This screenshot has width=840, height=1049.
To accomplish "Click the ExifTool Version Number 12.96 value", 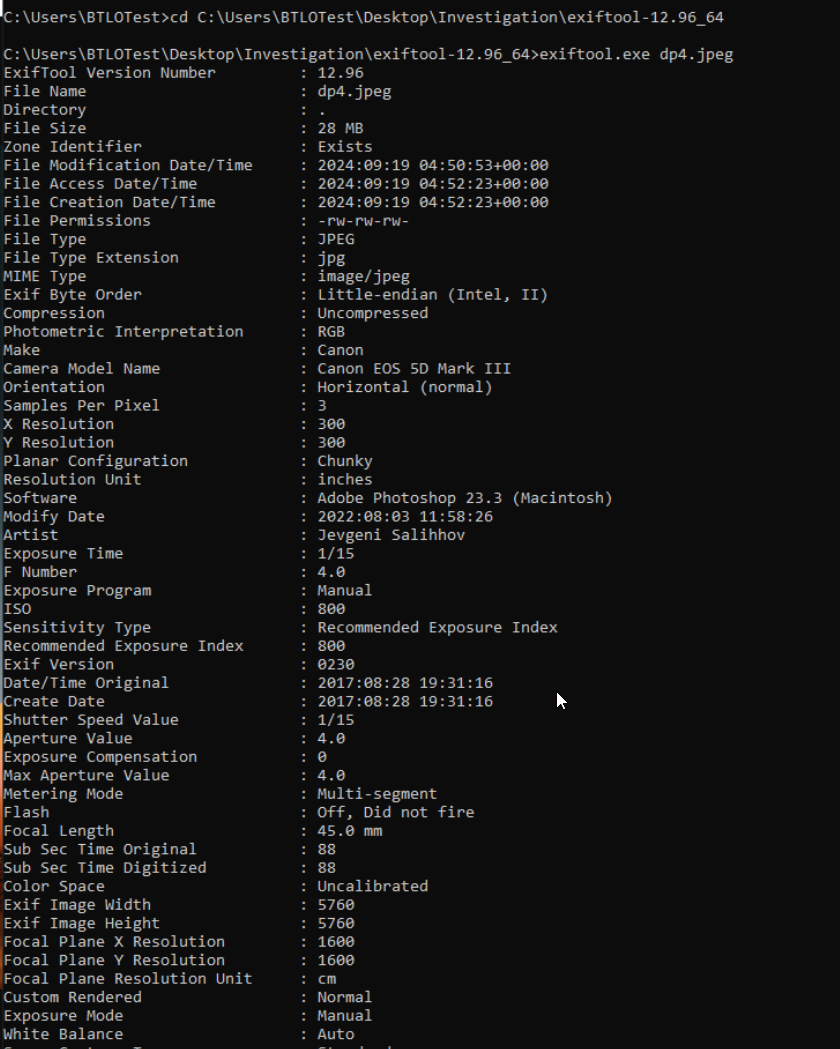I will 340,73.
